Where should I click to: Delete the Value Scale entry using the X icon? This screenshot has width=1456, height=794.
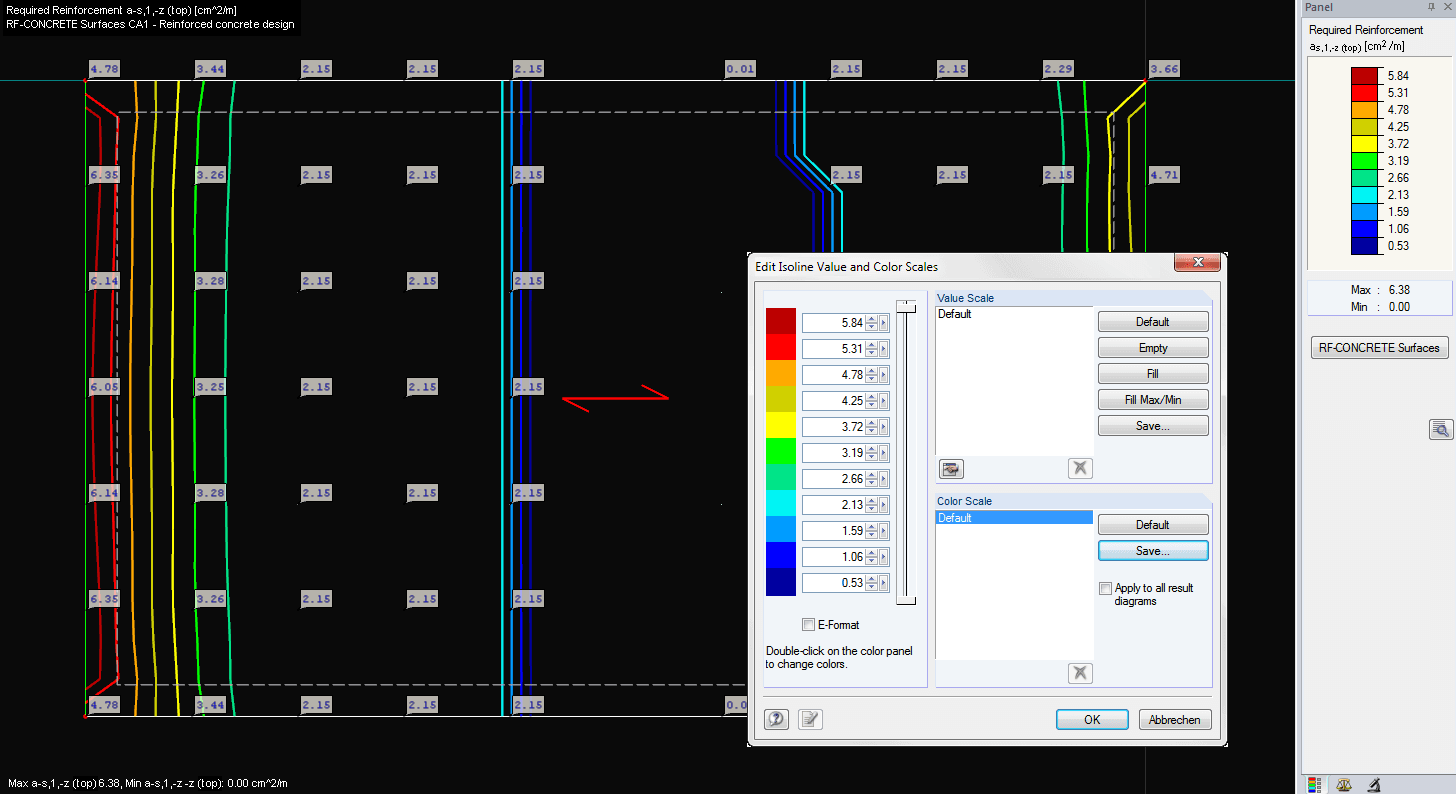pos(1080,467)
